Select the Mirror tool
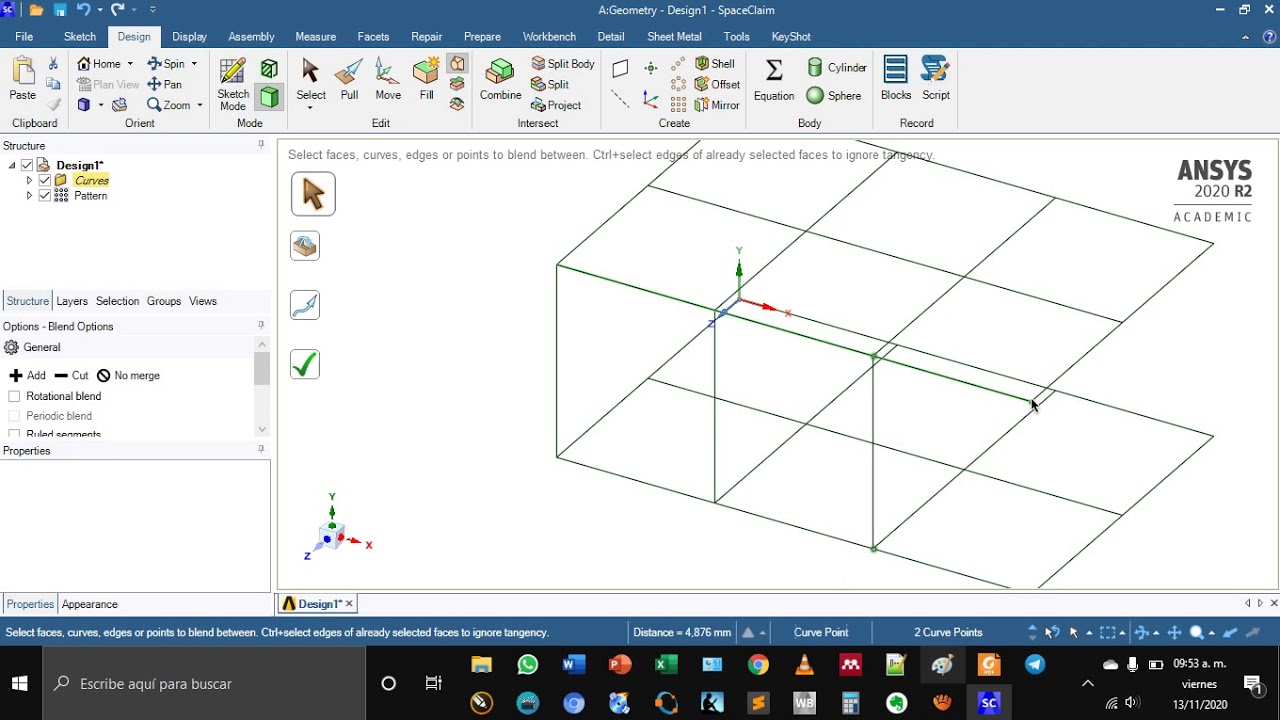Screen dimensions: 1280x720 coord(718,105)
